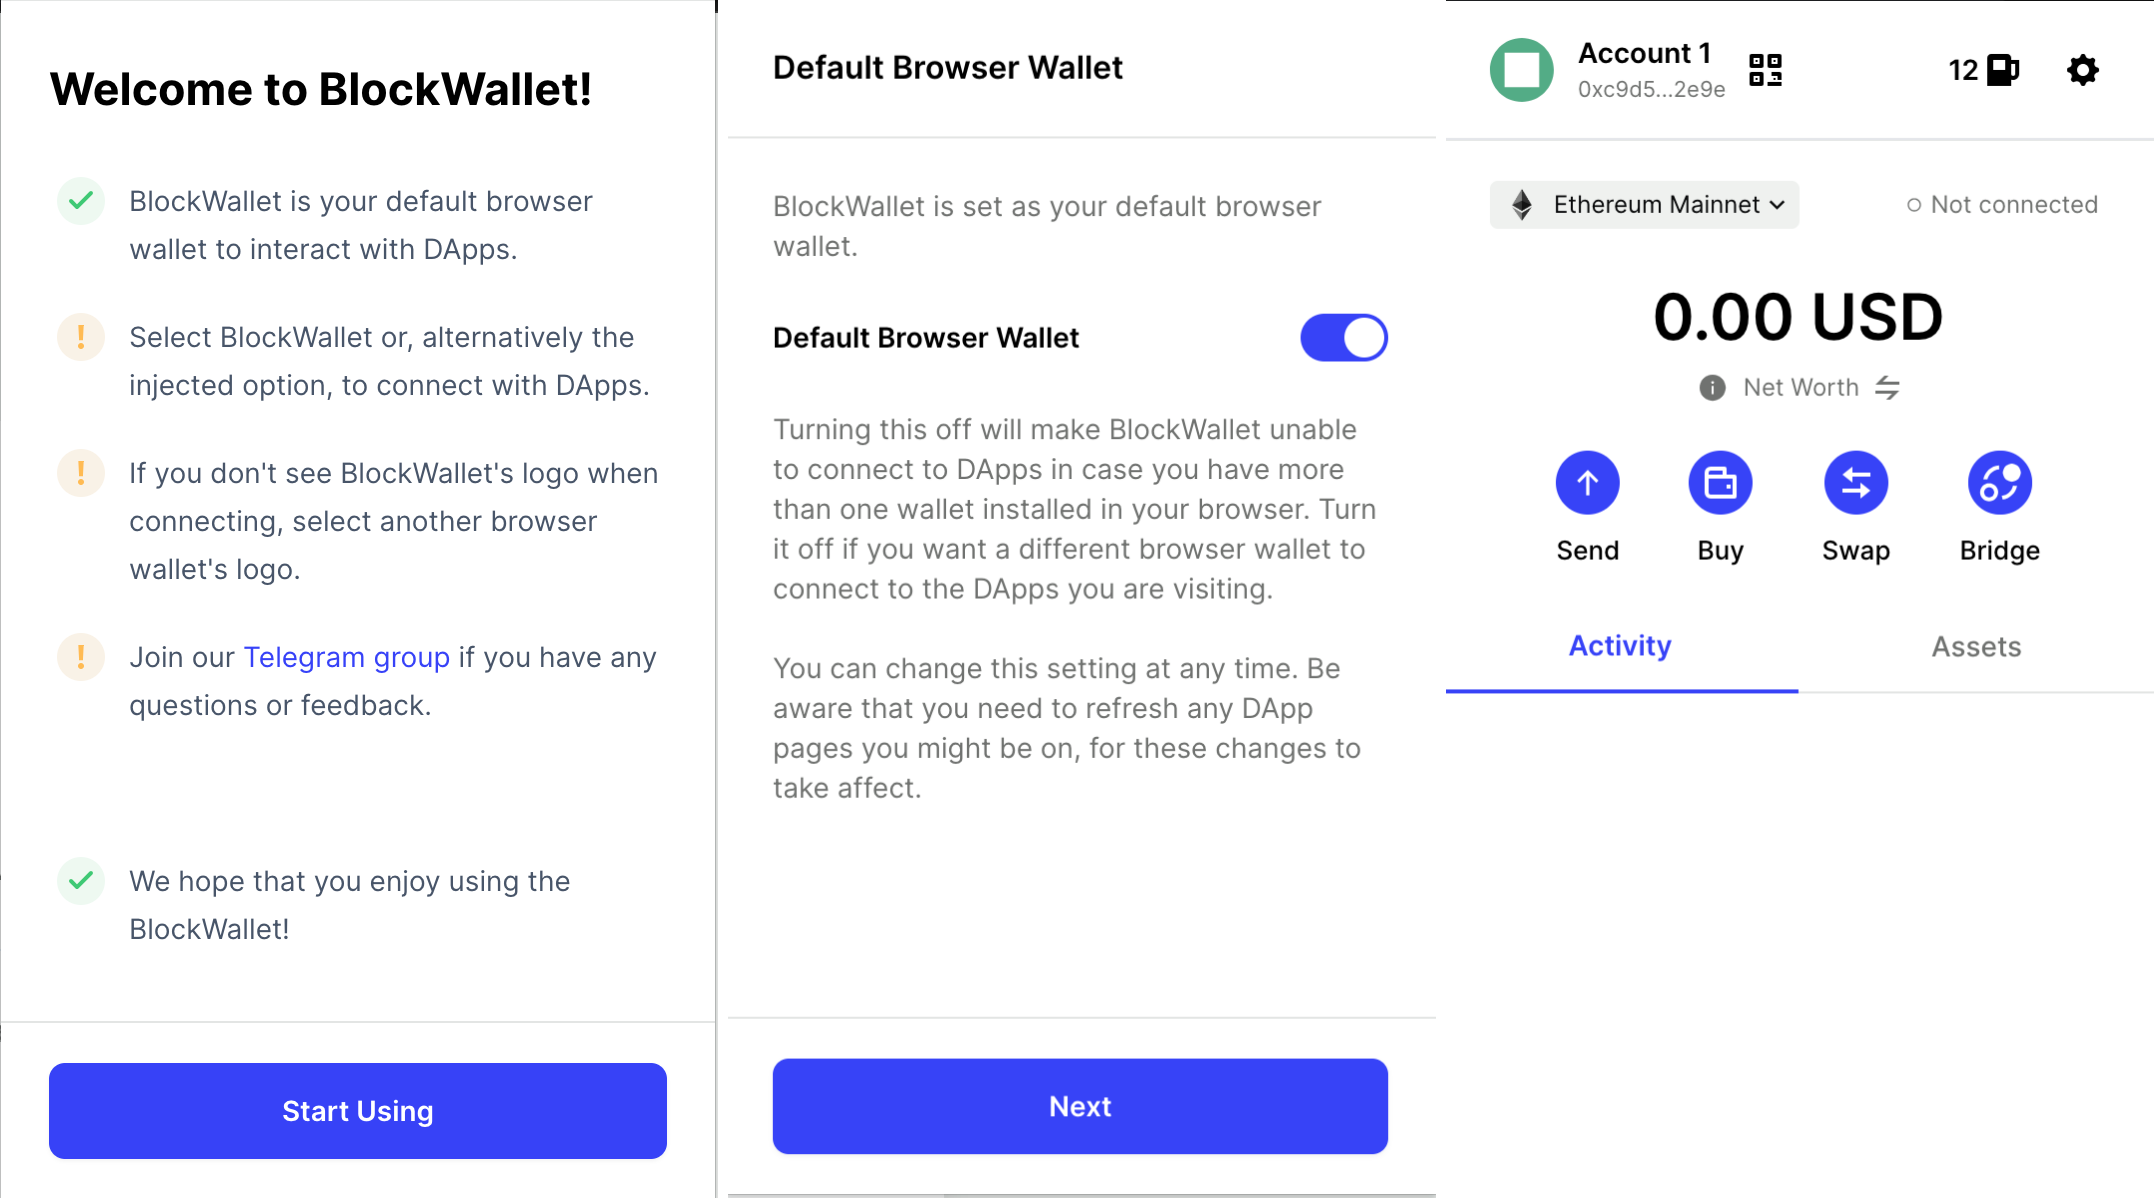Open settings gear icon

click(2082, 70)
